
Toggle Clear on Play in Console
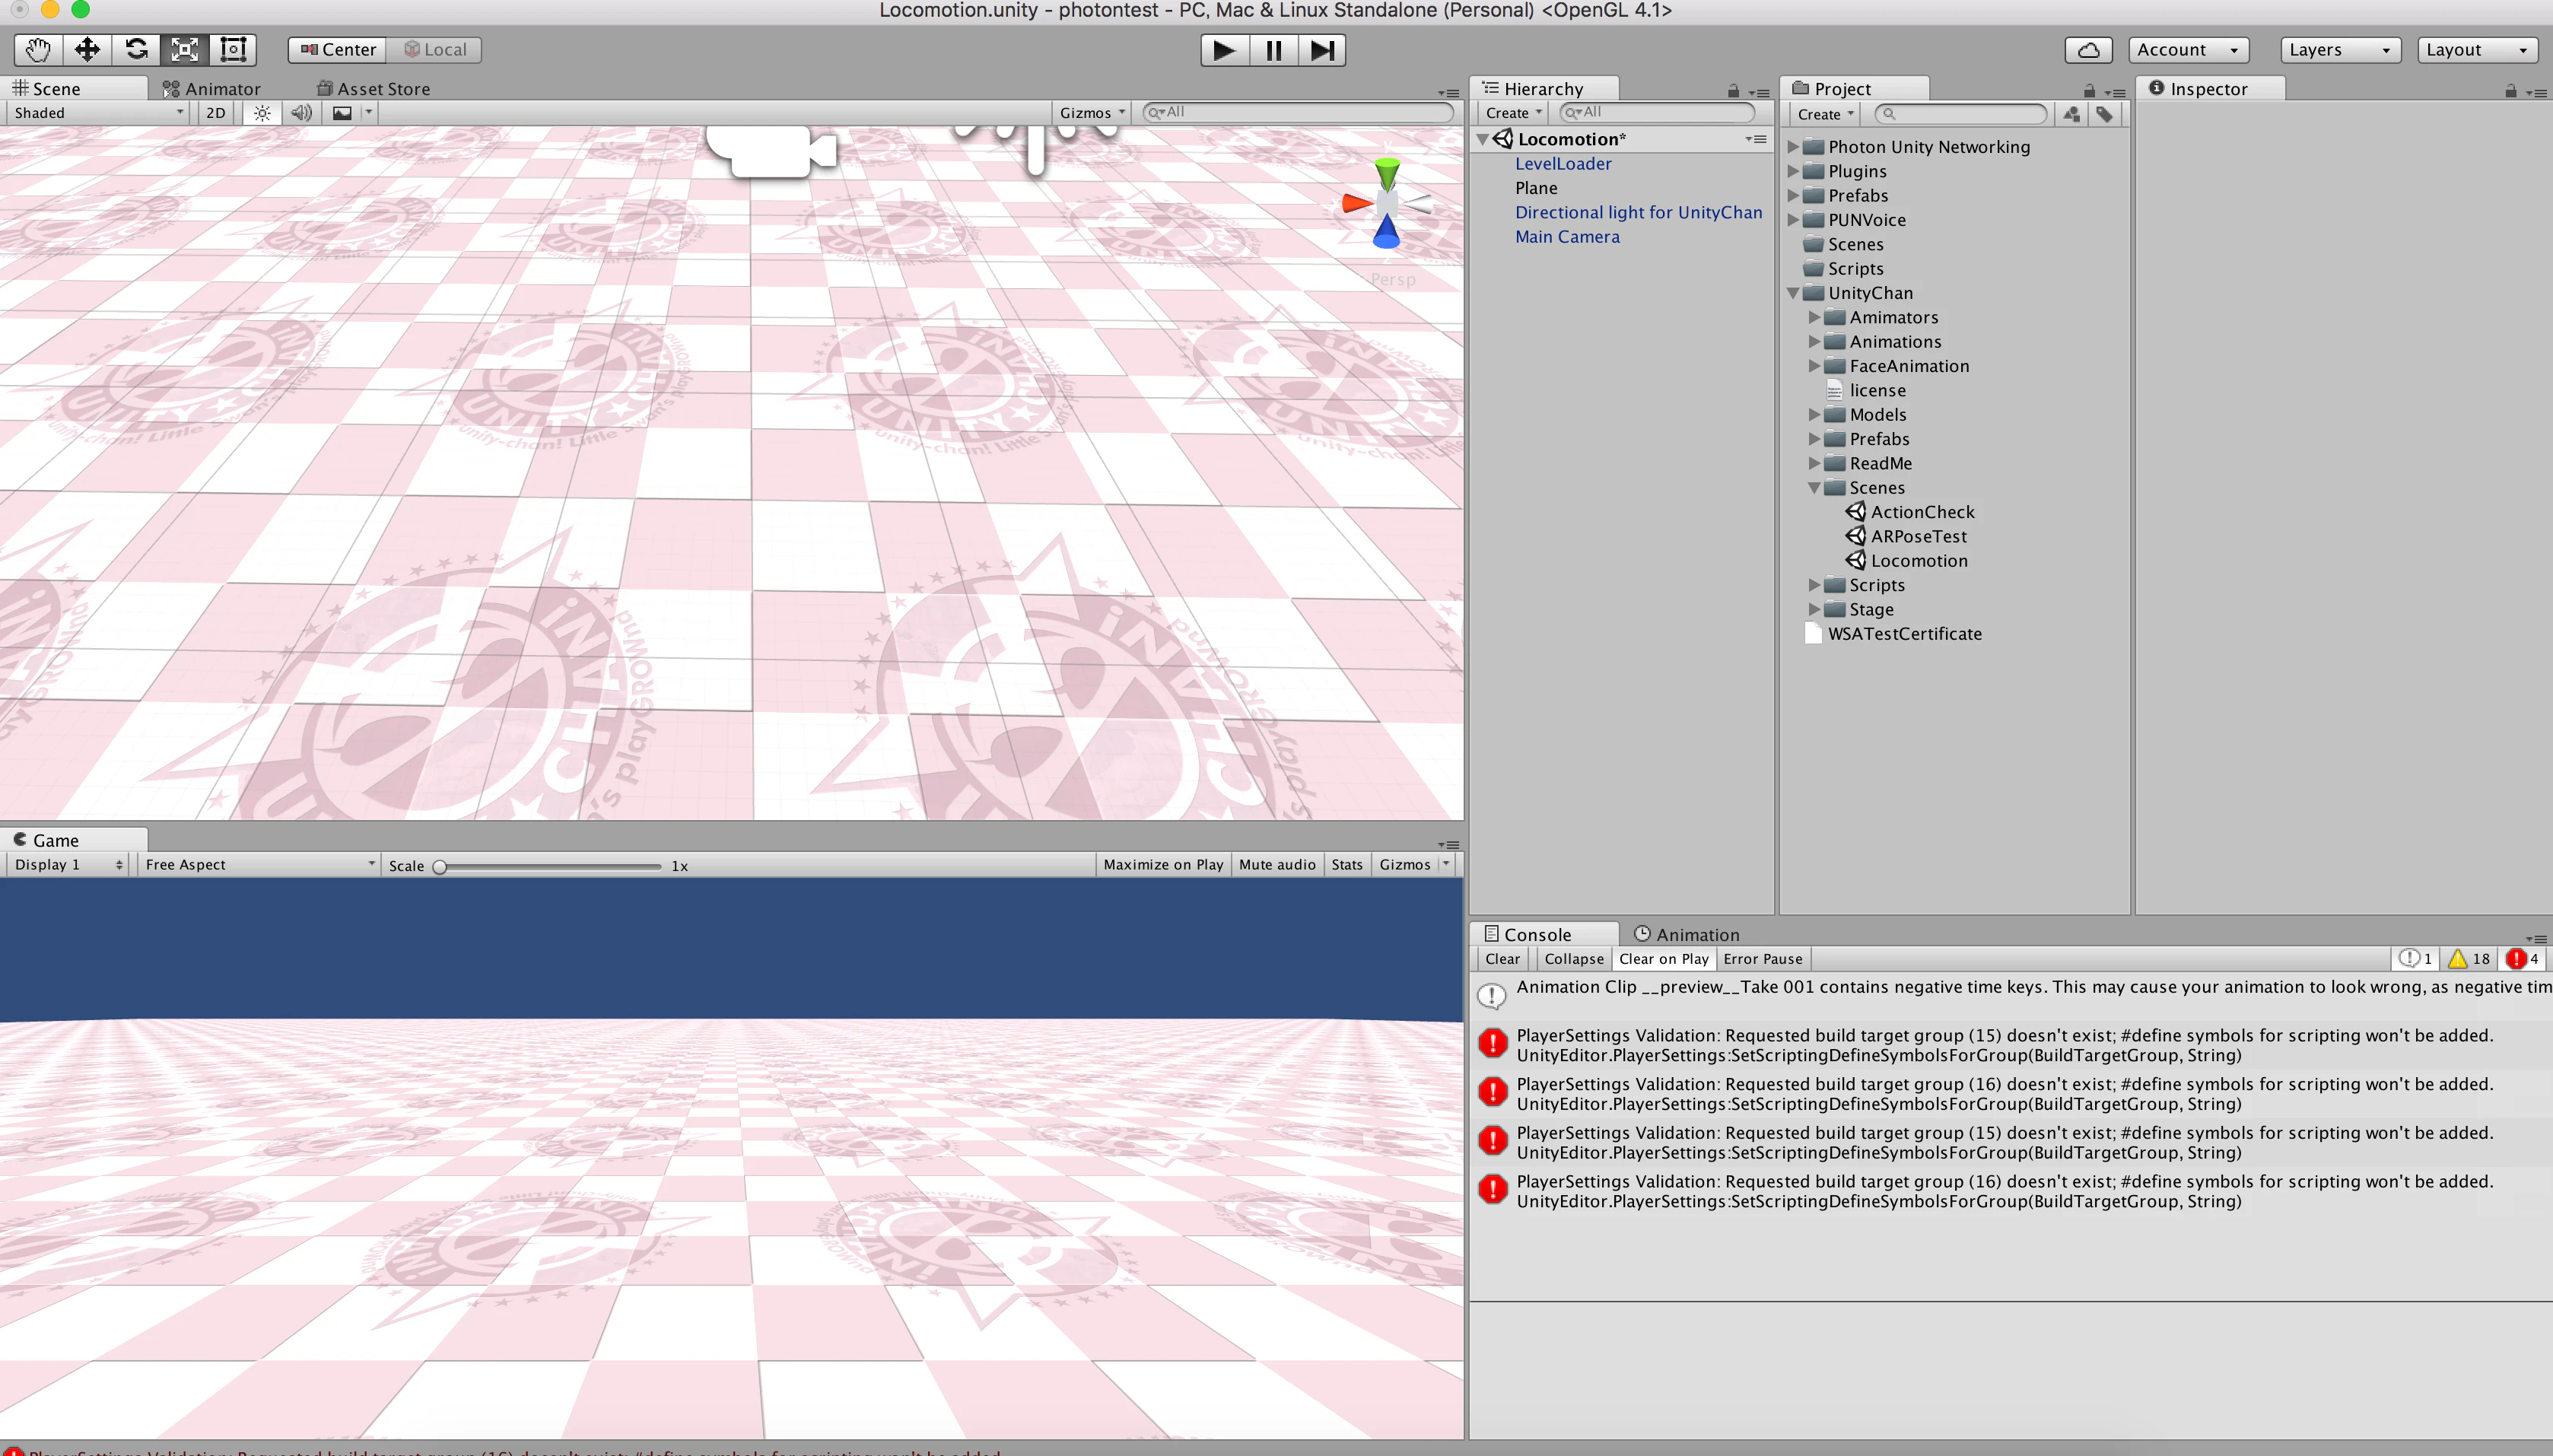pos(1664,958)
